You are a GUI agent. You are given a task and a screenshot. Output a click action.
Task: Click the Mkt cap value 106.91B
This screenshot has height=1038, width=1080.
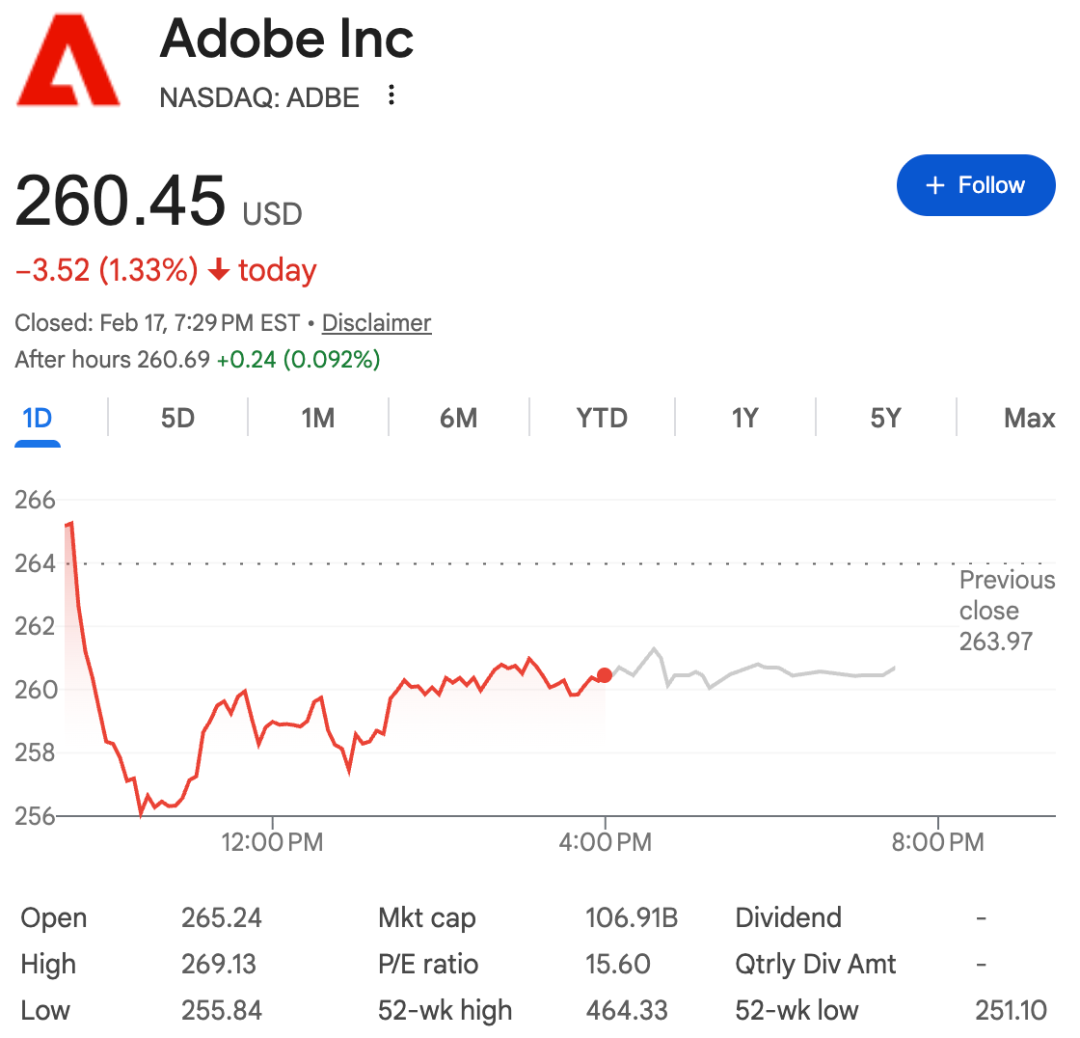tap(631, 918)
